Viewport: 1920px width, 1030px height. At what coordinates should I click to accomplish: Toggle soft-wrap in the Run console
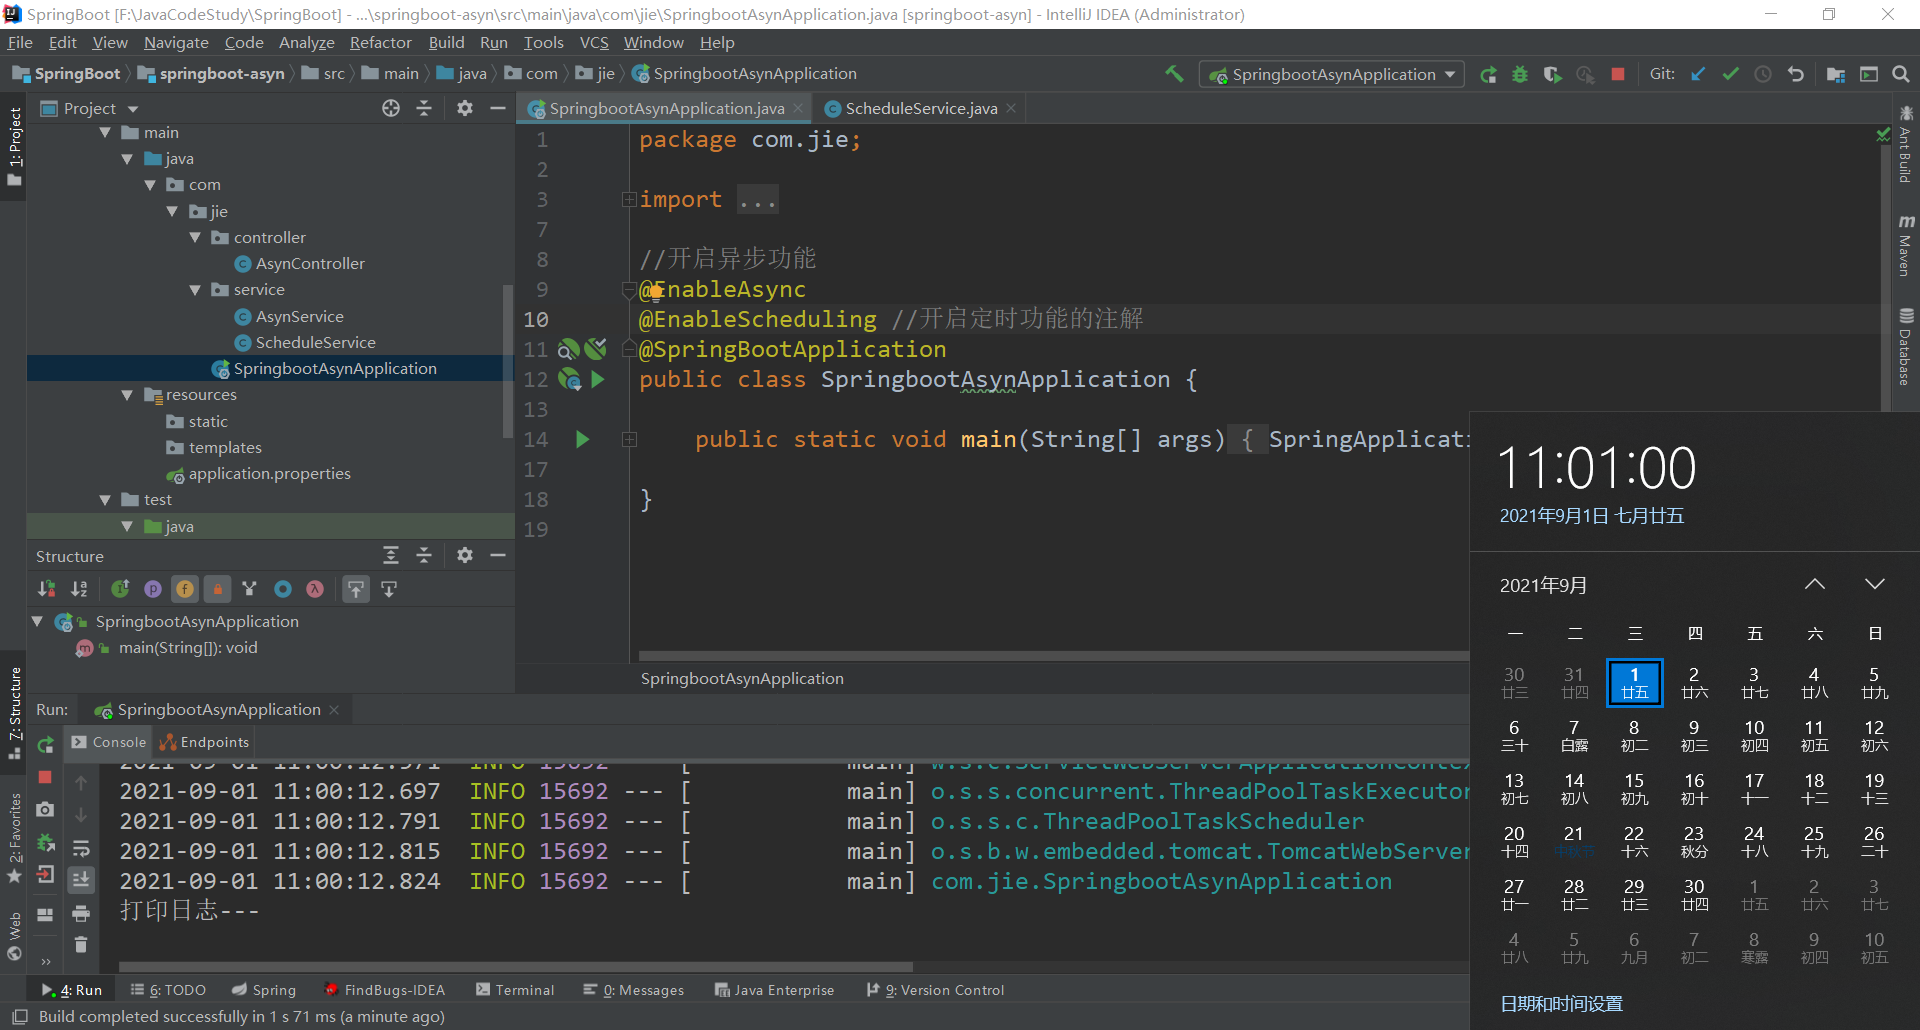tap(81, 848)
